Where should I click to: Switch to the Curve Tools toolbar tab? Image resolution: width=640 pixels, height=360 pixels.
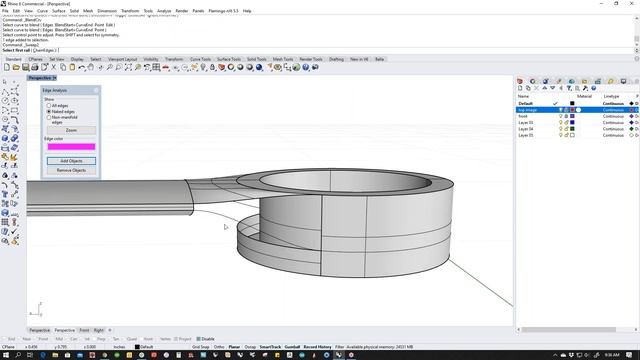tap(200, 59)
